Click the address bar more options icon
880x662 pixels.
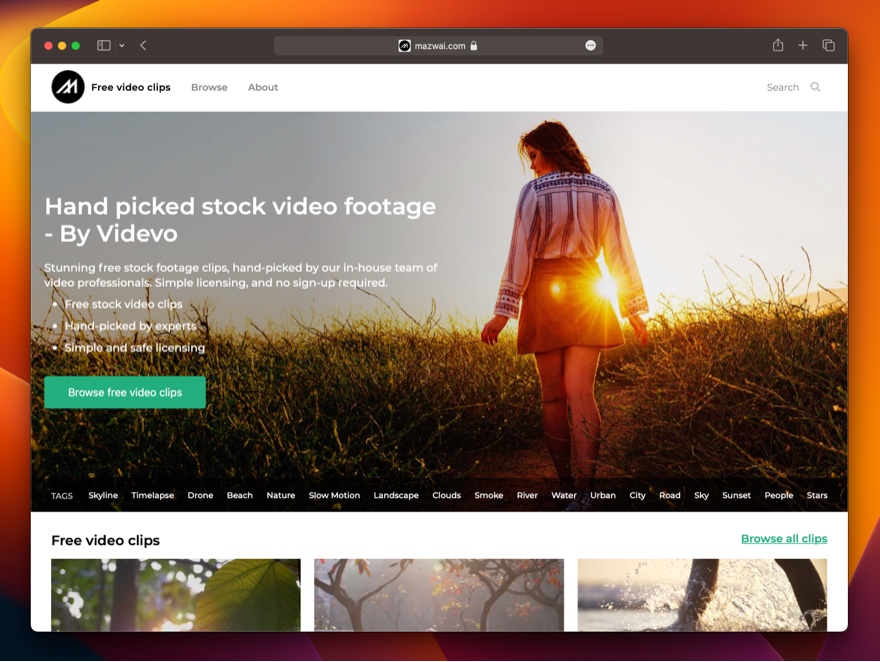[590, 46]
